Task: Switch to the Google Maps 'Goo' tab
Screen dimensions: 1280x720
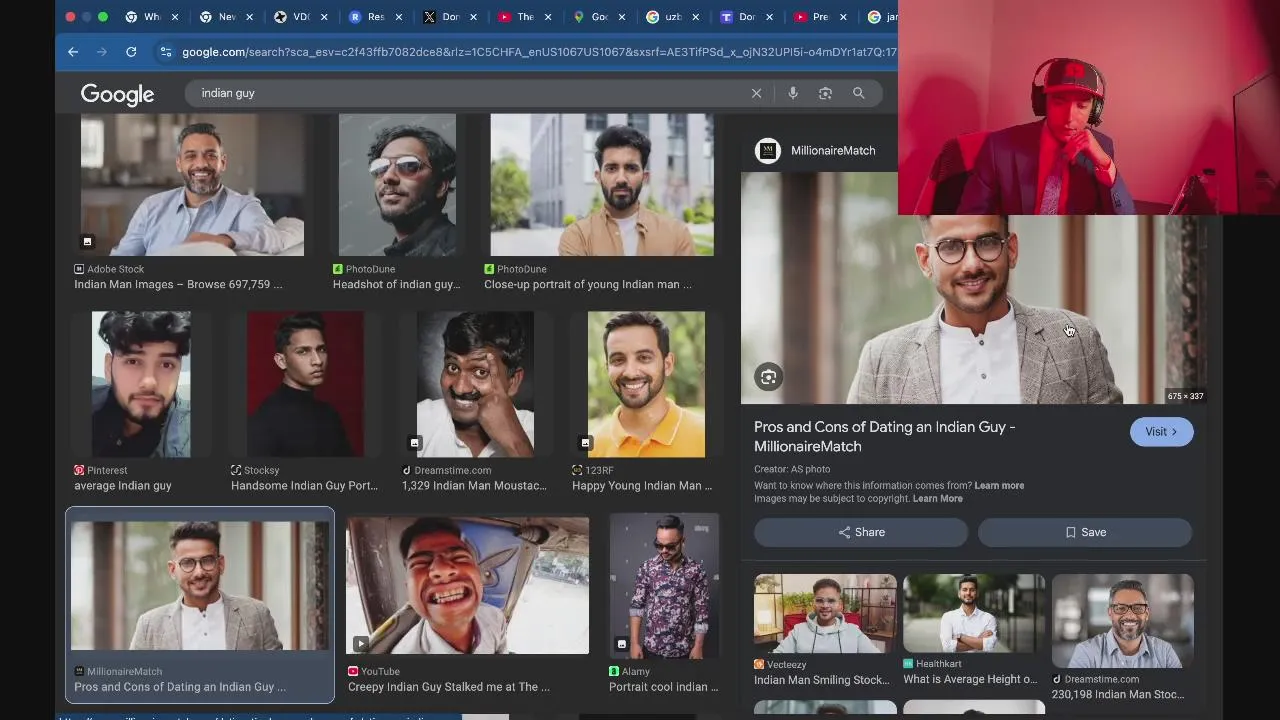Action: coord(599,17)
